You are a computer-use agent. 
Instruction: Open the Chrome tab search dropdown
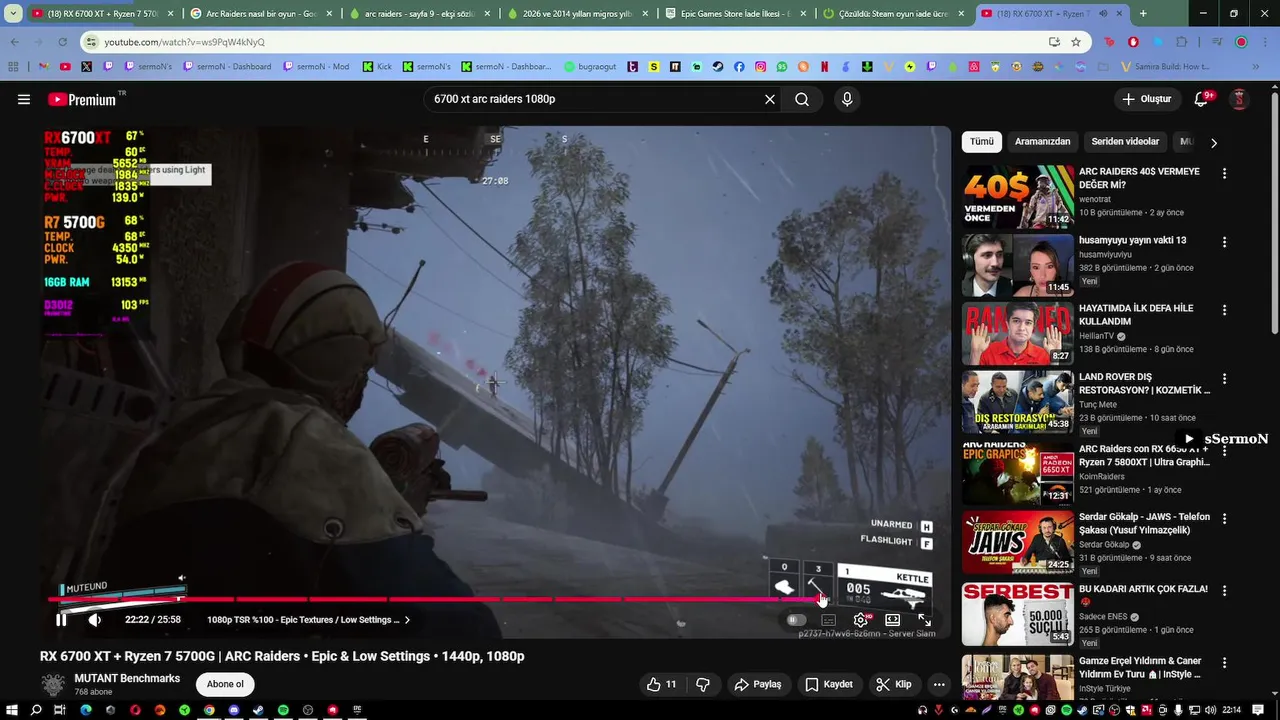click(x=13, y=14)
